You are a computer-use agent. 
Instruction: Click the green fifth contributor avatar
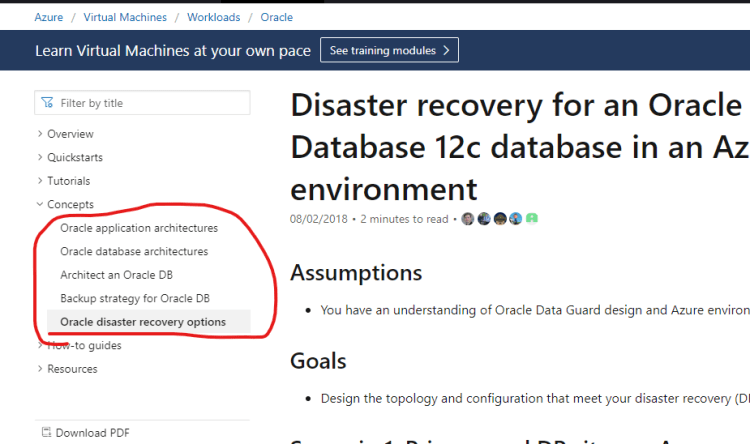[532, 219]
